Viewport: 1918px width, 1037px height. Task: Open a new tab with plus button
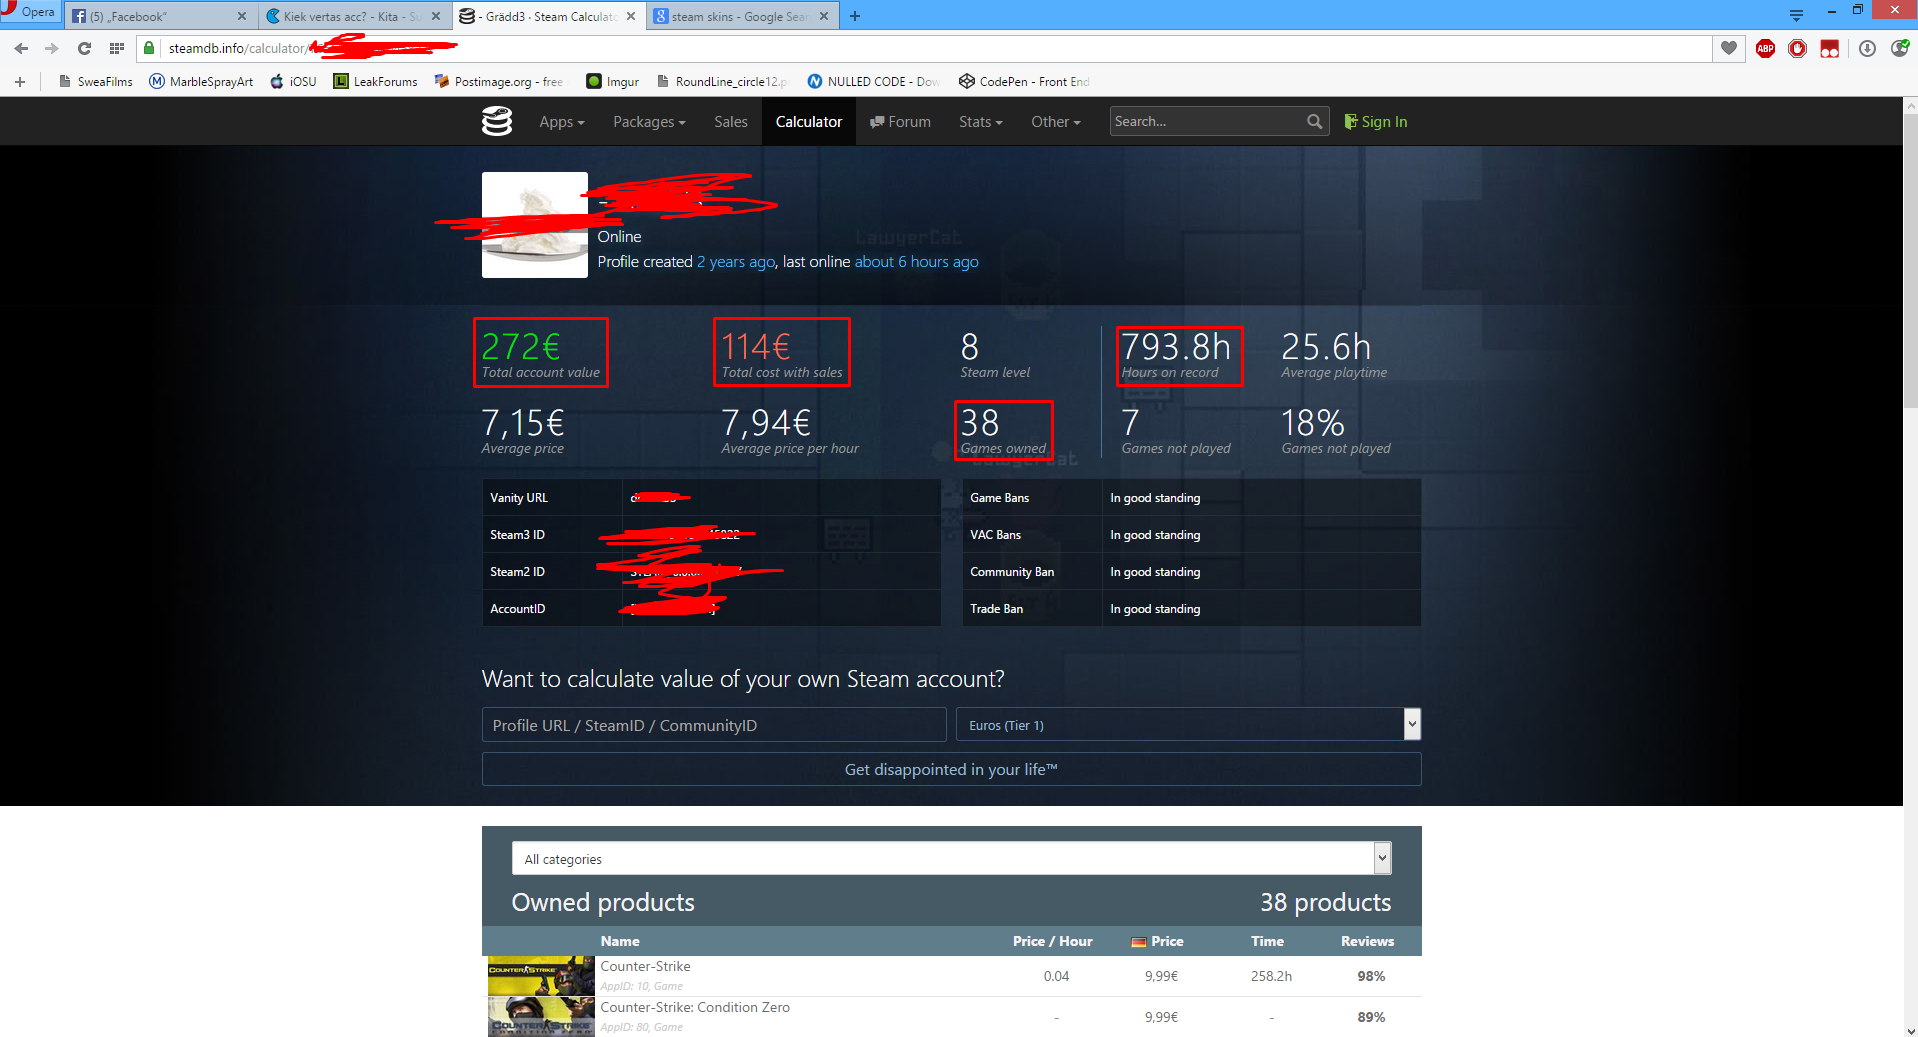point(854,16)
